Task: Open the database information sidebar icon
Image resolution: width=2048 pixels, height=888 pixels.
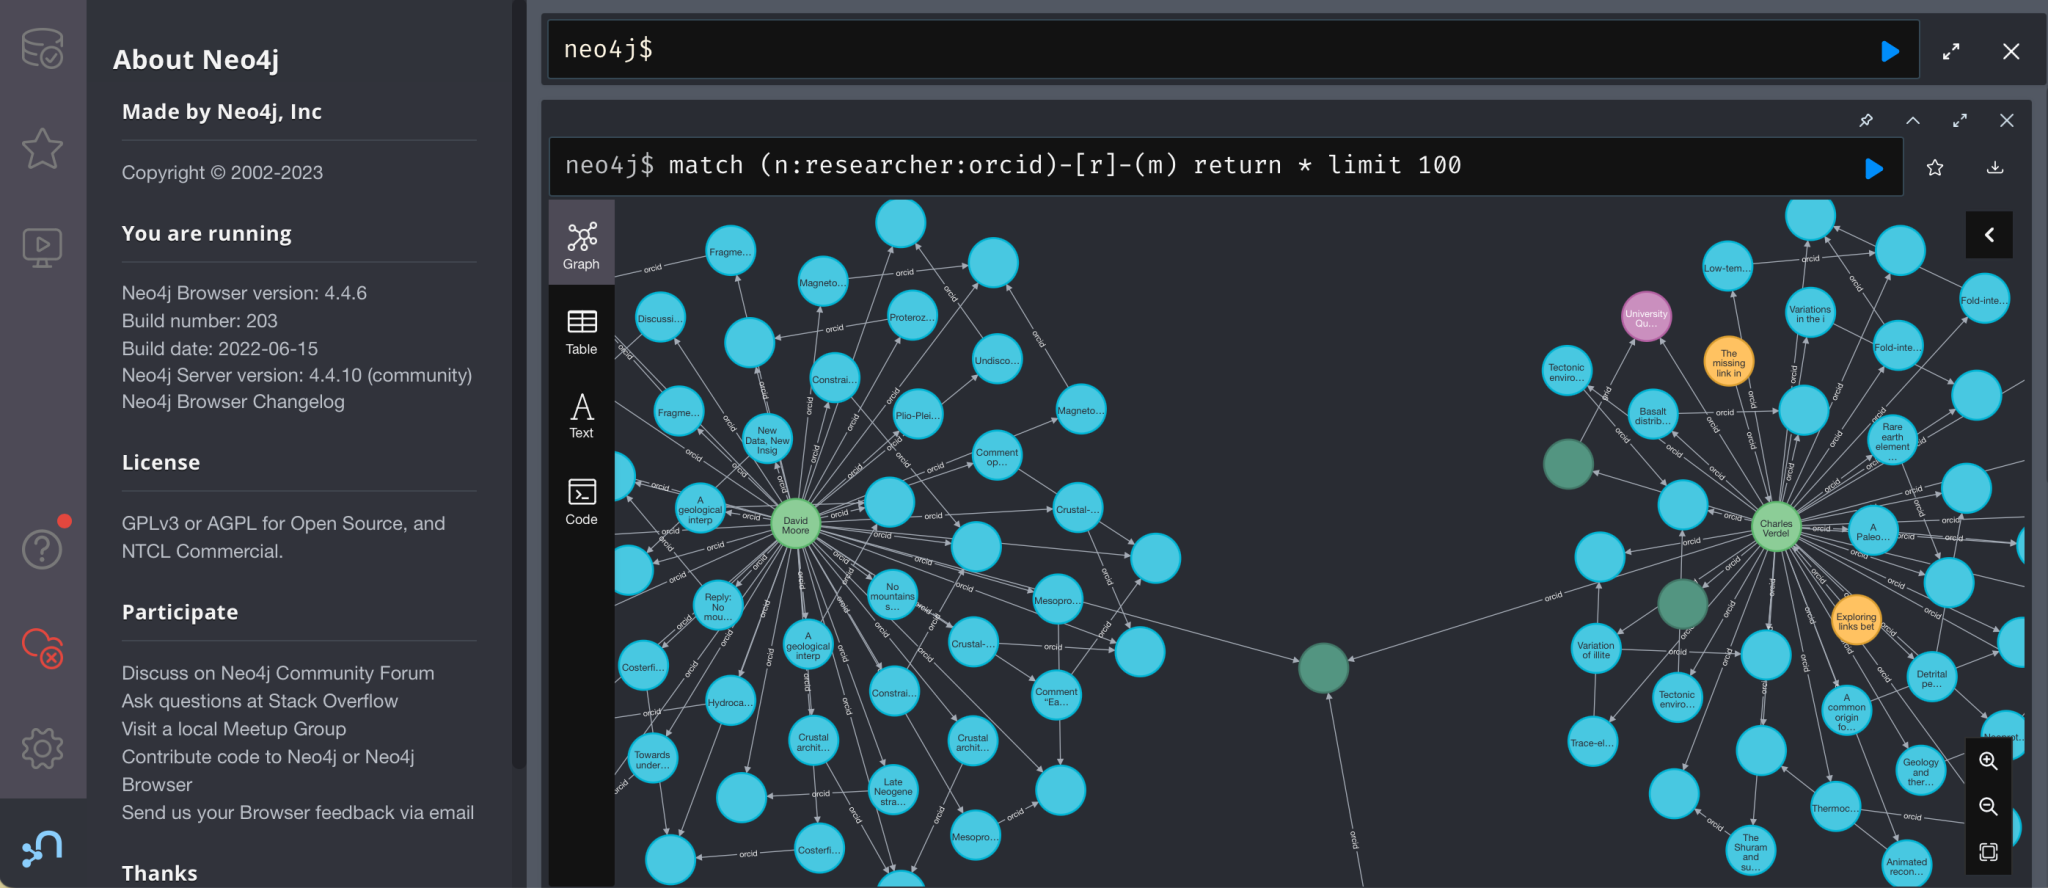Action: pos(42,48)
